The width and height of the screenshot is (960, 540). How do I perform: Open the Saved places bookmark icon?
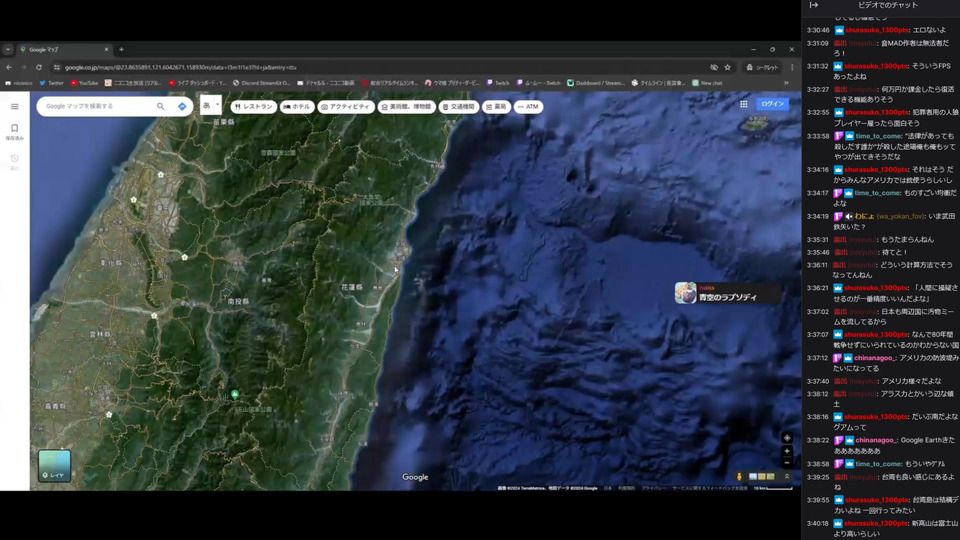[x=15, y=128]
